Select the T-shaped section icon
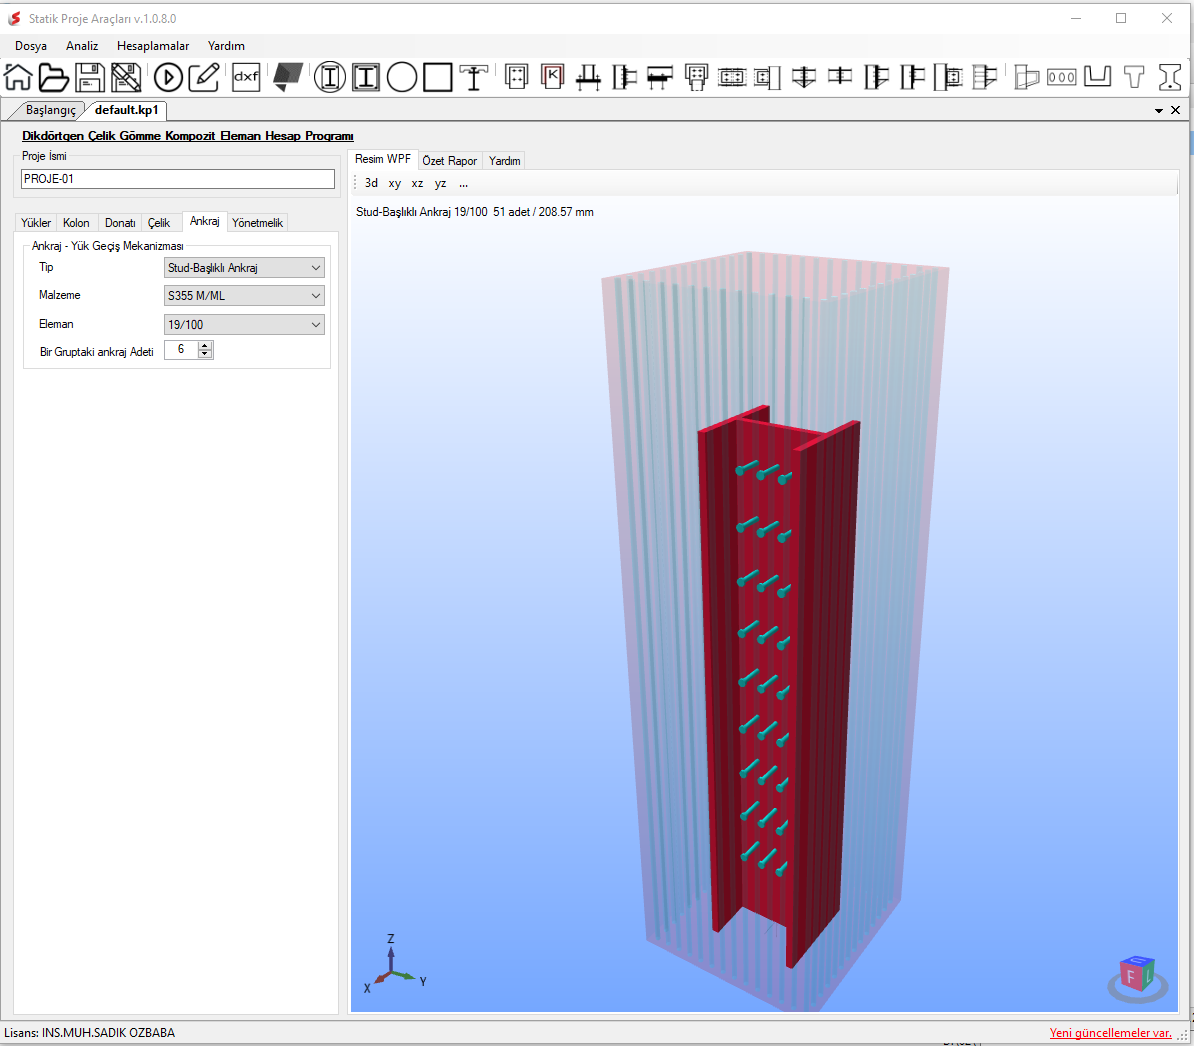 click(1134, 77)
